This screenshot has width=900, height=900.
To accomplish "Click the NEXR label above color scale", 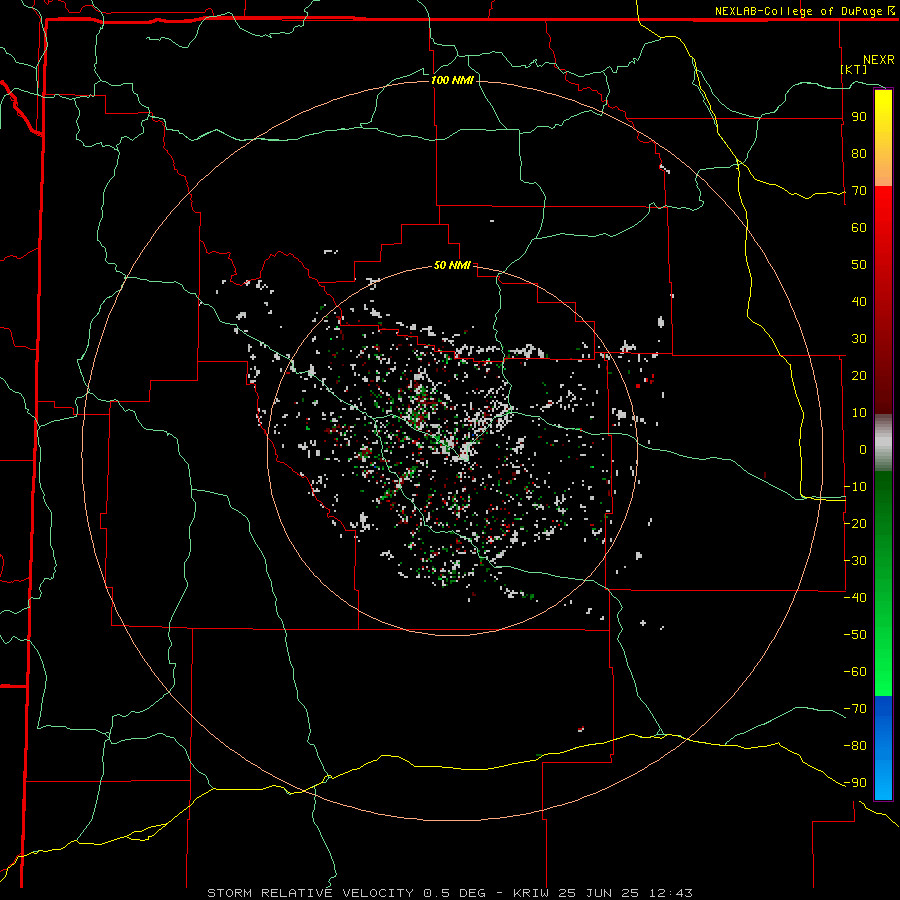I will [x=878, y=60].
